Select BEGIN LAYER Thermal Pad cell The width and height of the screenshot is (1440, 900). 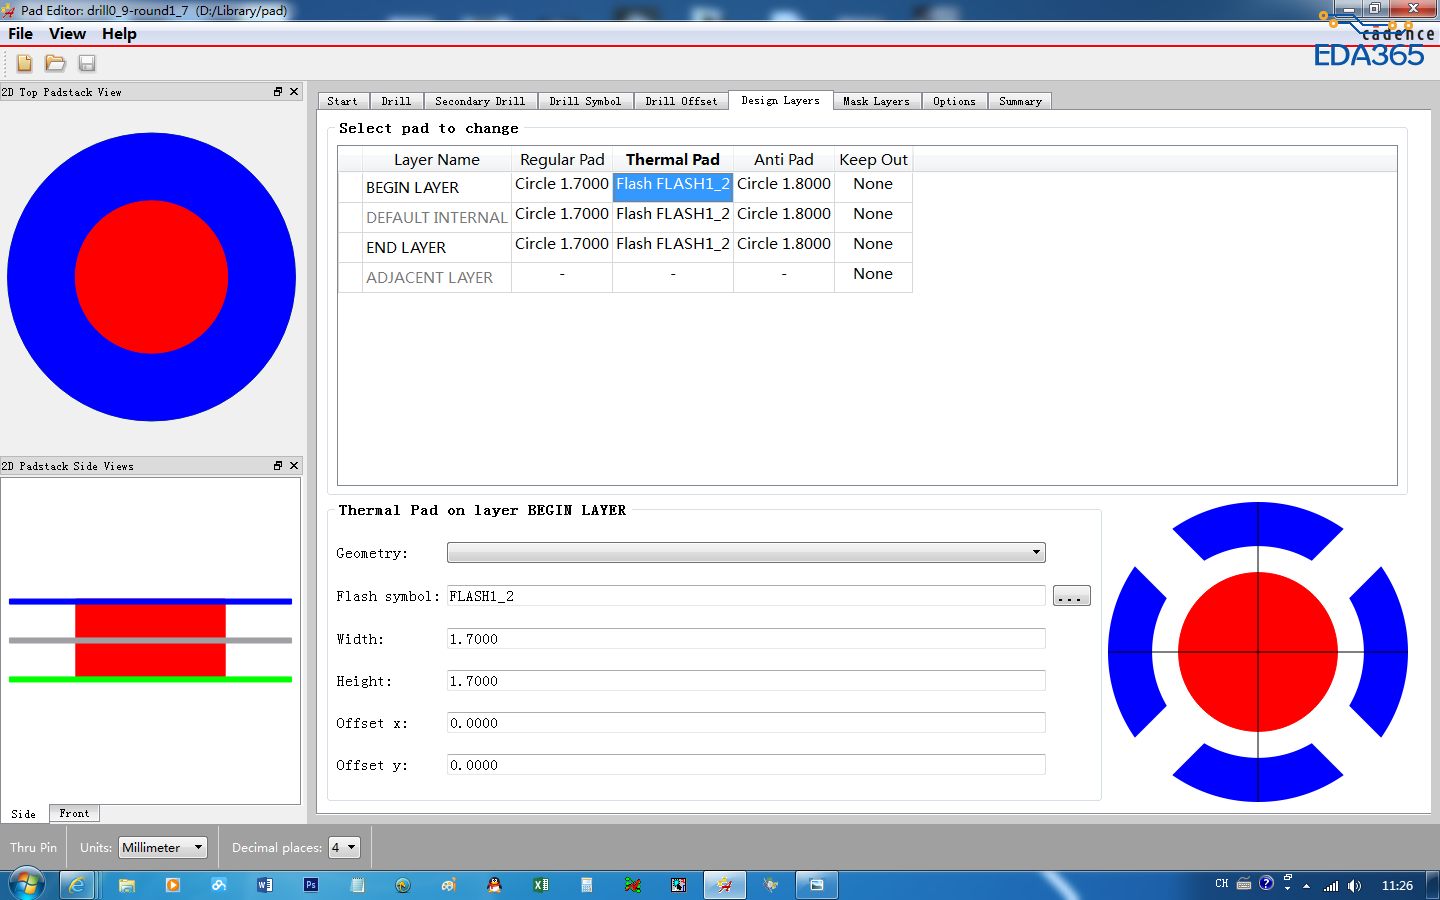tap(673, 185)
